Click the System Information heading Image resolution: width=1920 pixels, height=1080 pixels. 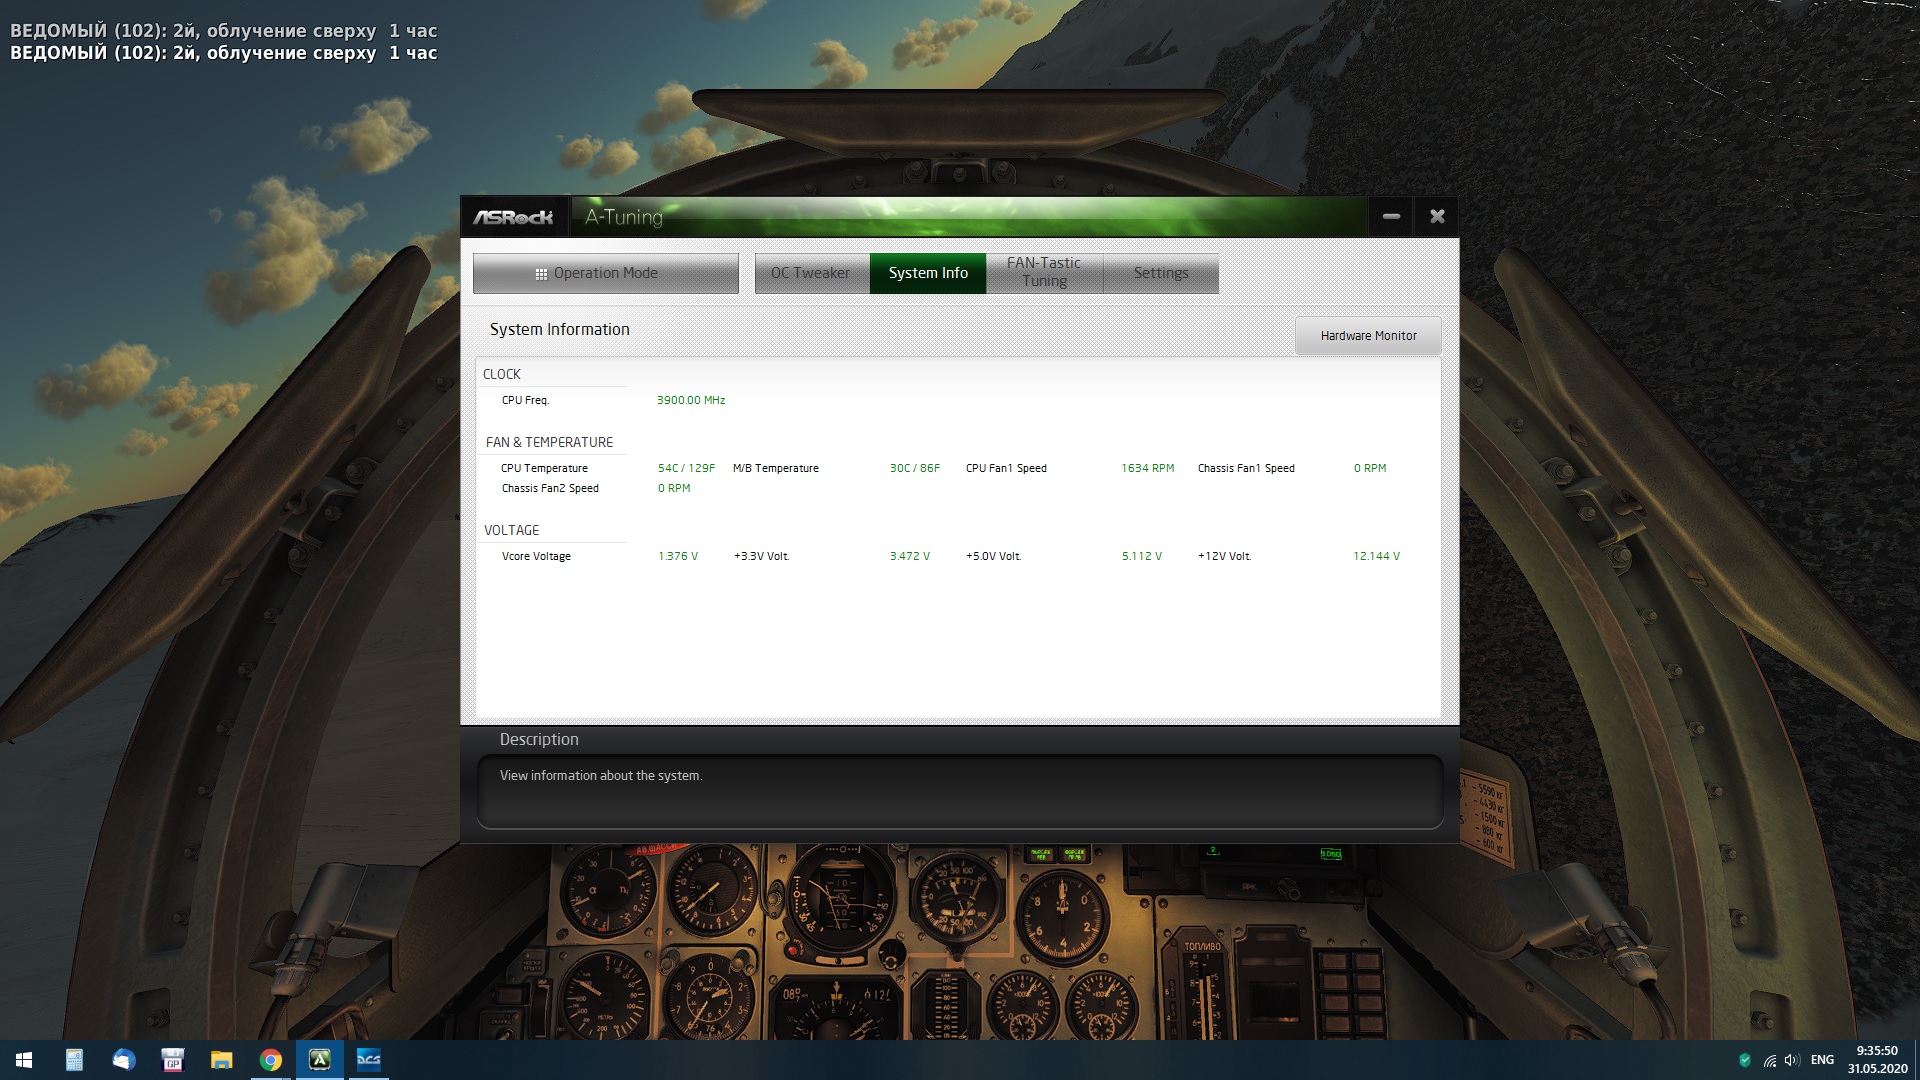[560, 329]
